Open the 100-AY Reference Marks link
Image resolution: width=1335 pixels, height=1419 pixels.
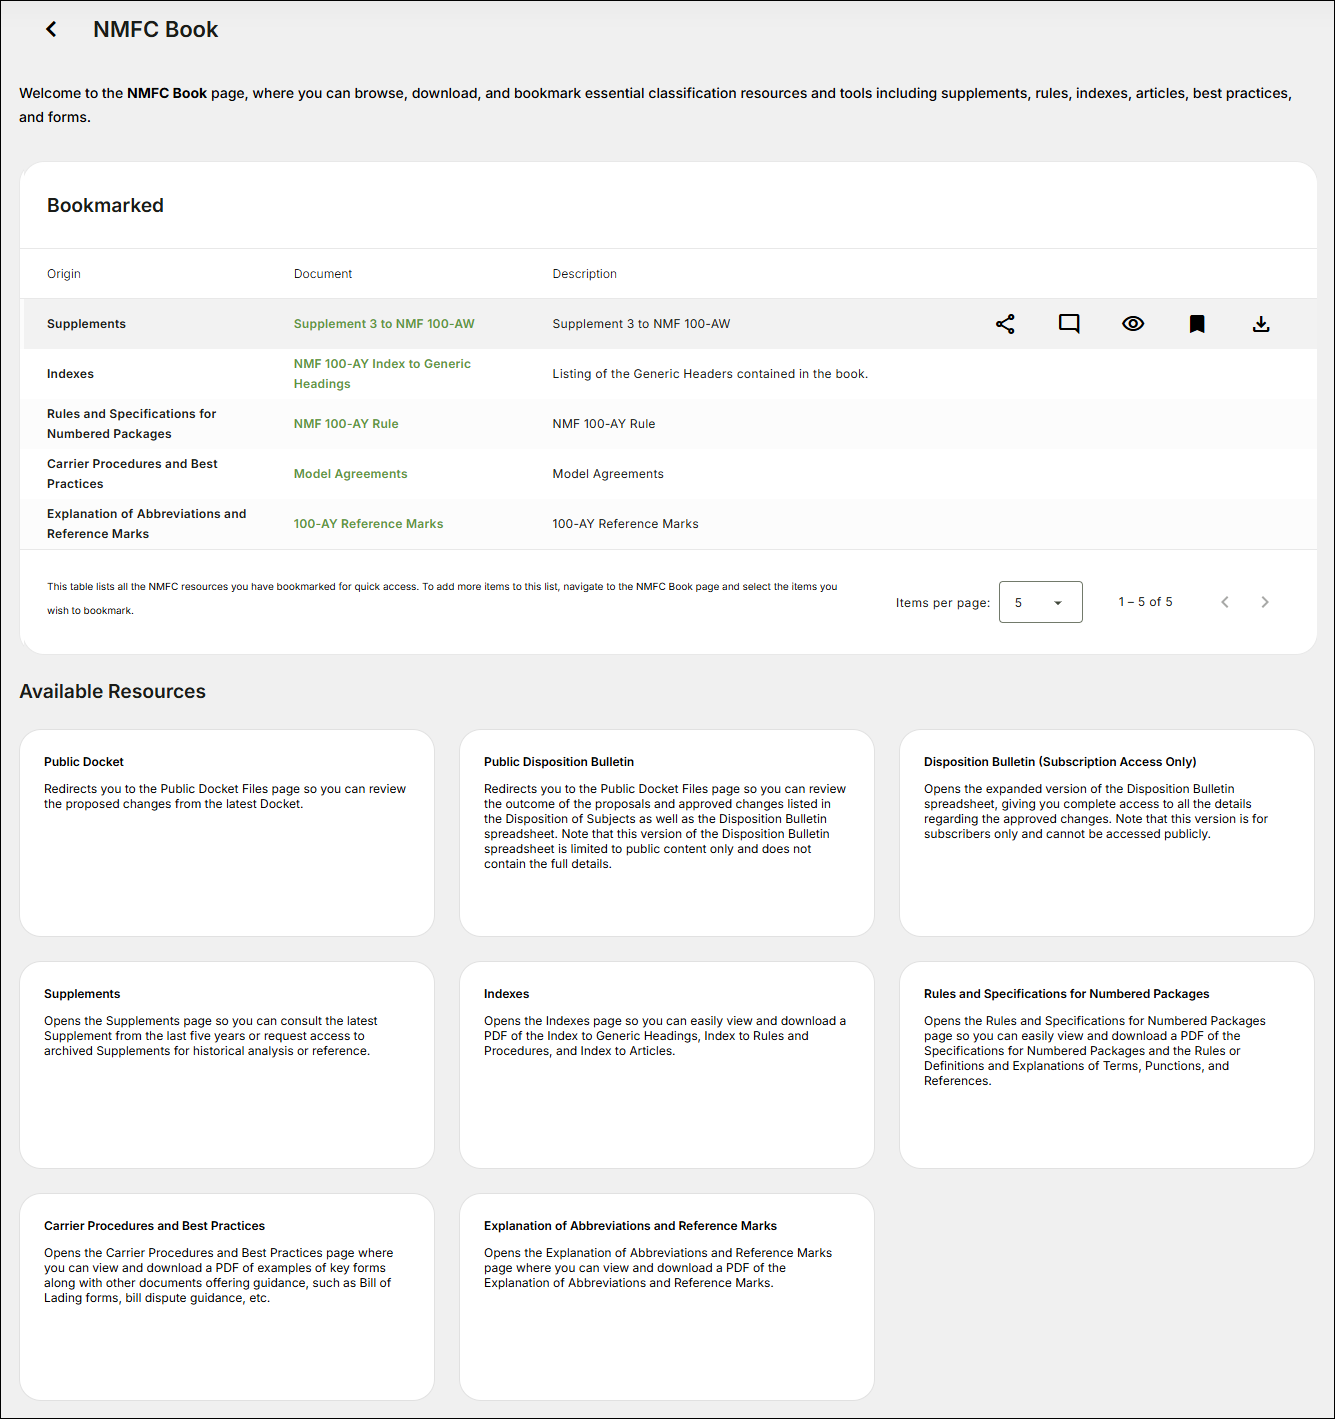368,524
